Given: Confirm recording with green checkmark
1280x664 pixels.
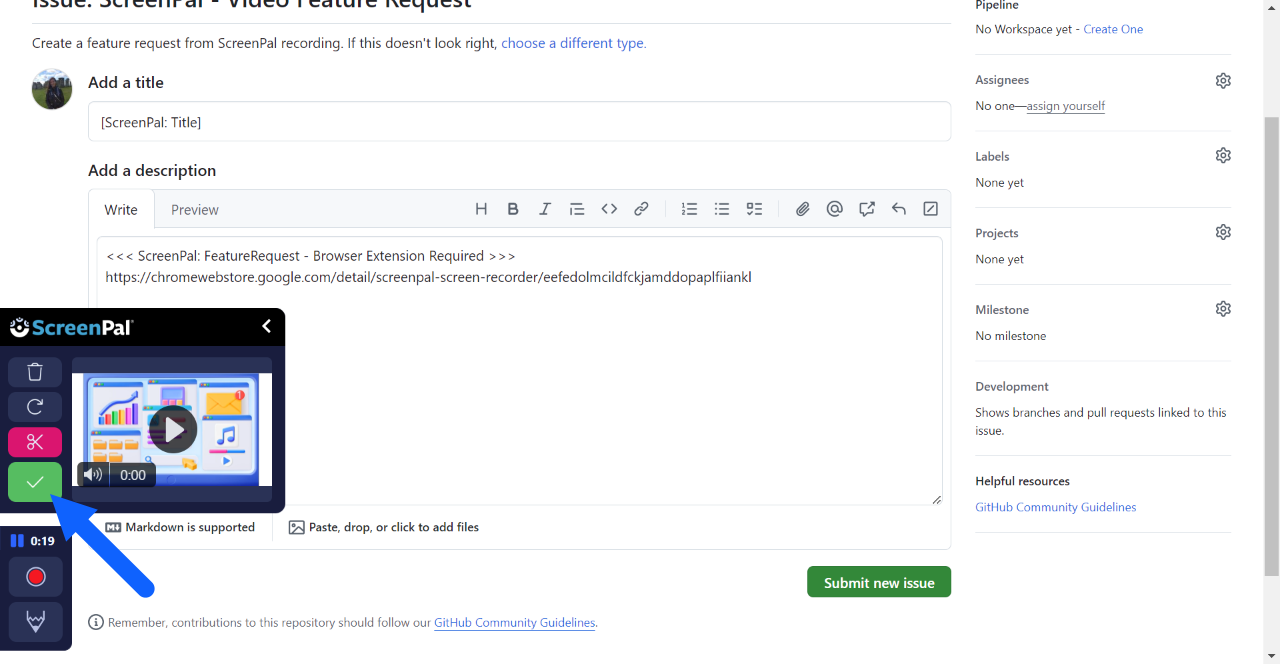Looking at the screenshot, I should 35,482.
